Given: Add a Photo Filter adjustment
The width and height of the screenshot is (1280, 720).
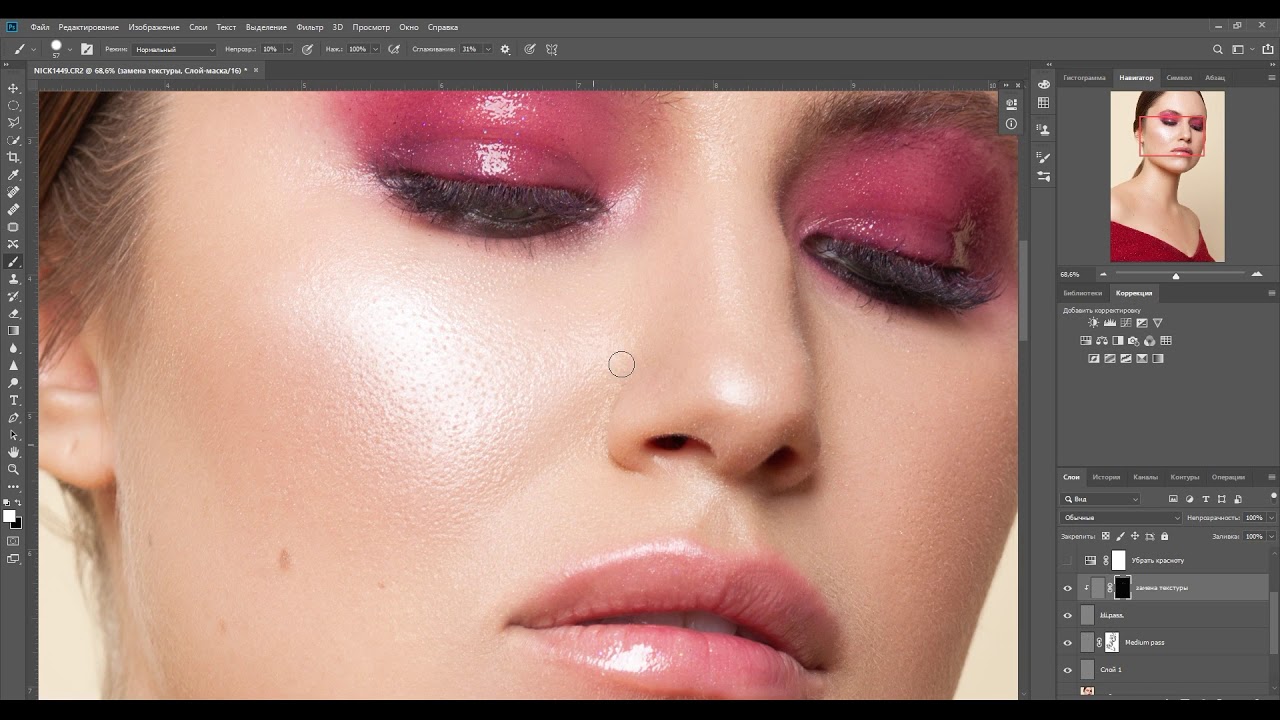Looking at the screenshot, I should [1134, 341].
